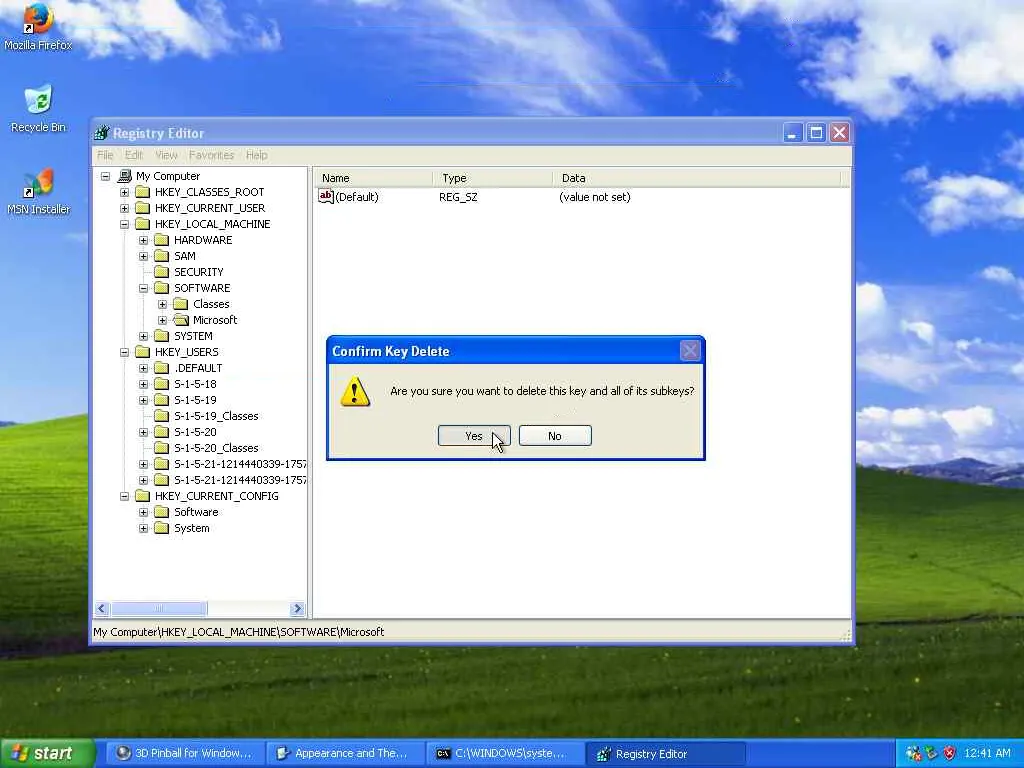
Task: Click the Type column header
Action: tap(492, 178)
